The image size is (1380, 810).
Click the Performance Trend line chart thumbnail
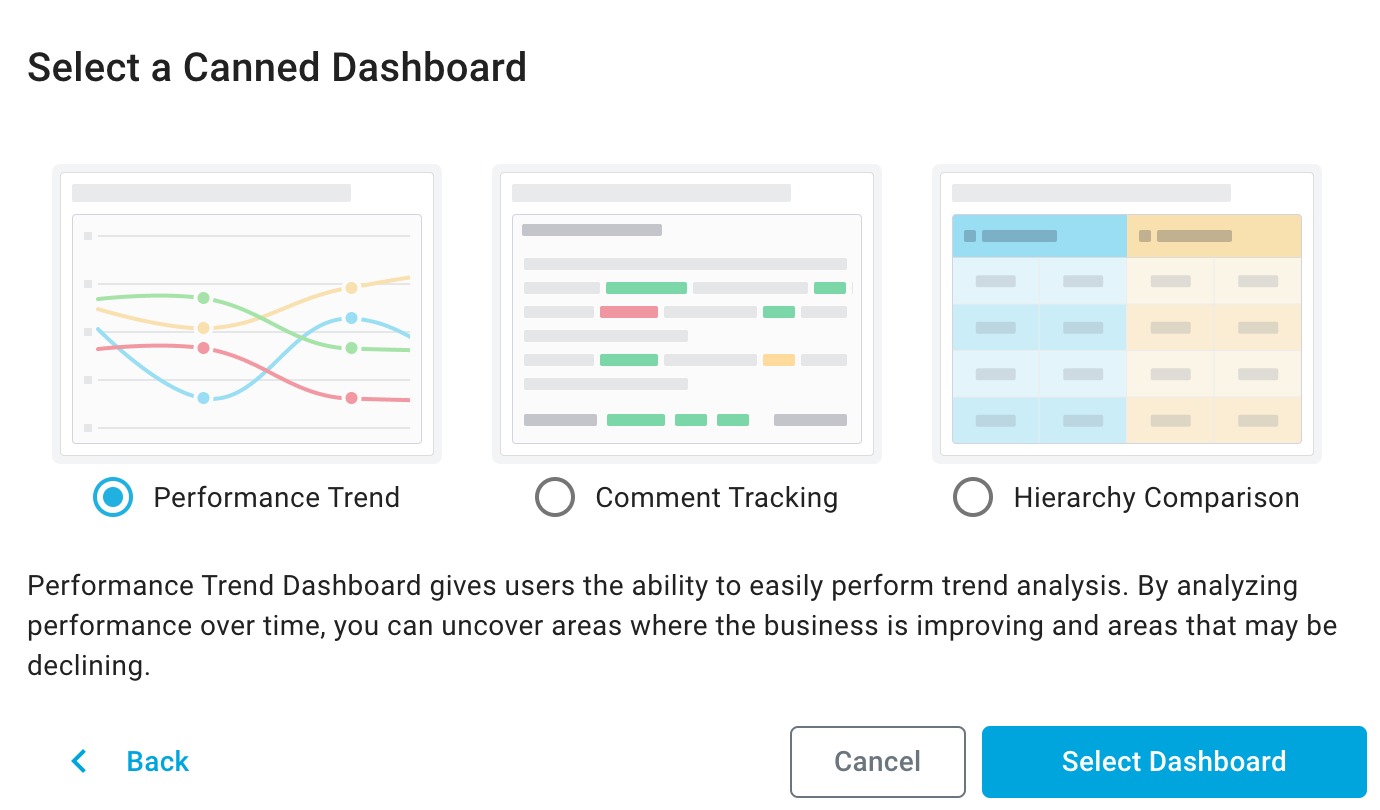[x=247, y=314]
